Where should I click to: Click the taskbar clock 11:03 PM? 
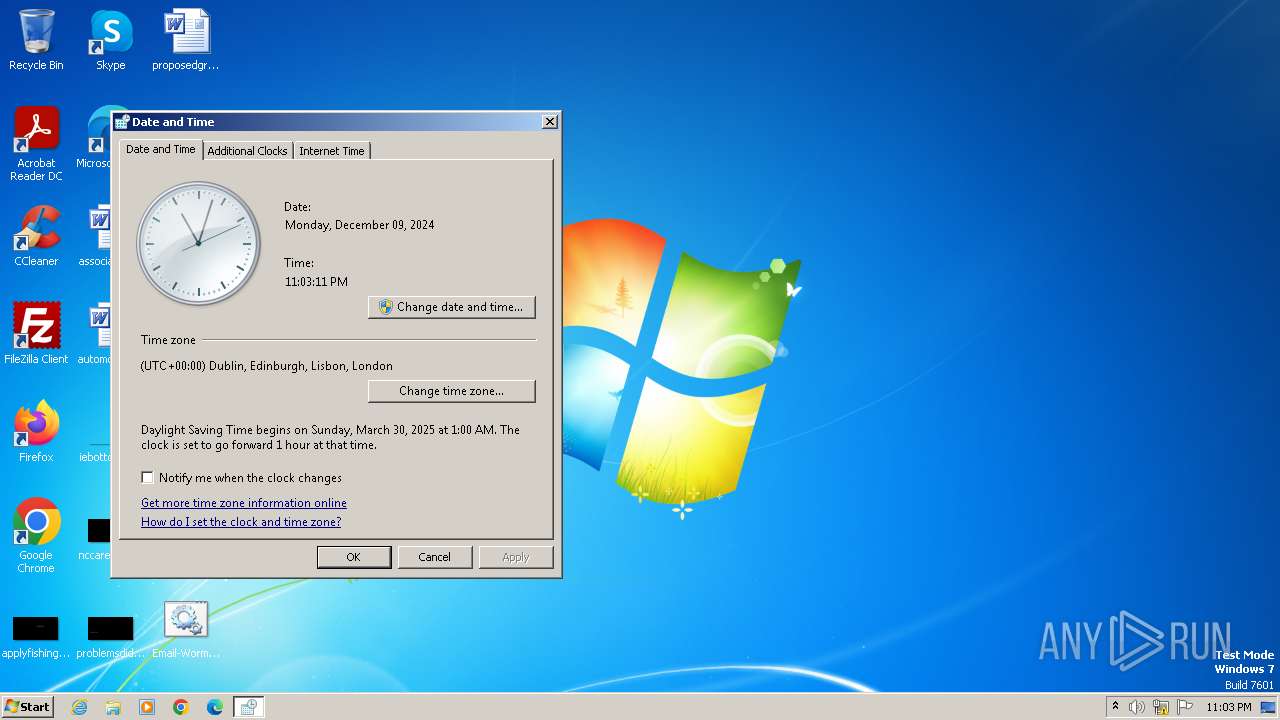(1229, 707)
